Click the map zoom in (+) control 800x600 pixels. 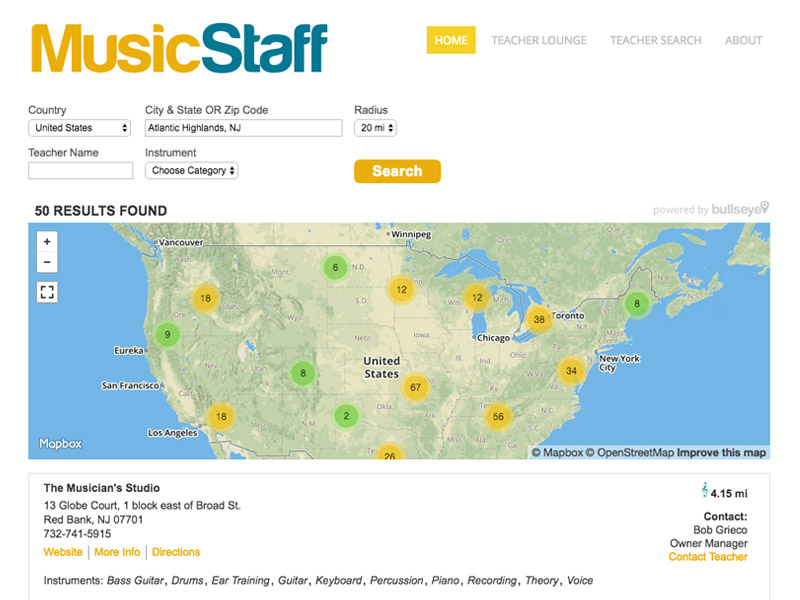coord(47,243)
